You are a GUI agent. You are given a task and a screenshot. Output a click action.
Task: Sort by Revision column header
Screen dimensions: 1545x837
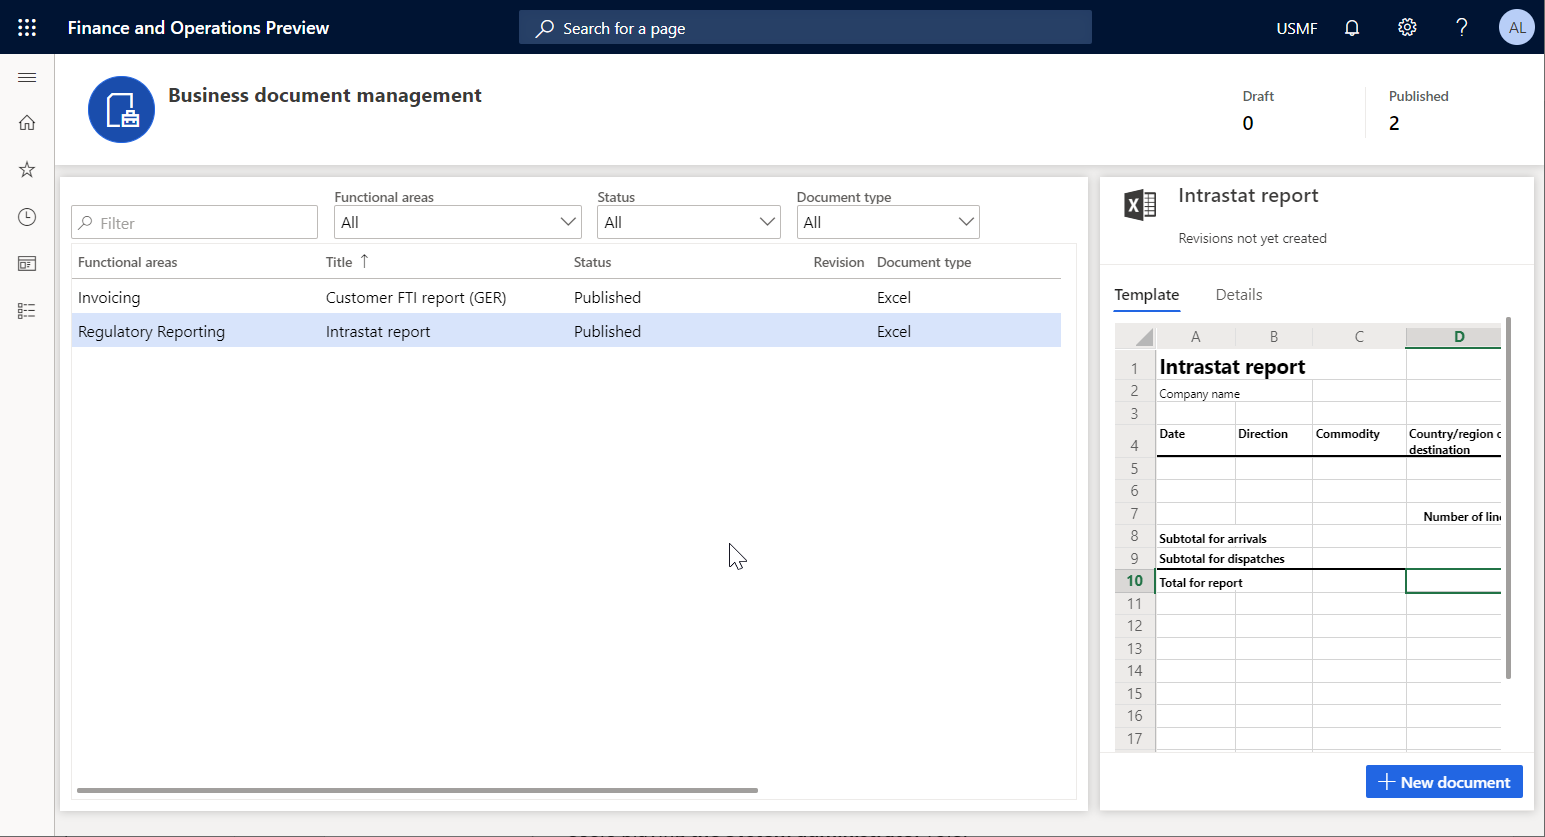coord(838,262)
